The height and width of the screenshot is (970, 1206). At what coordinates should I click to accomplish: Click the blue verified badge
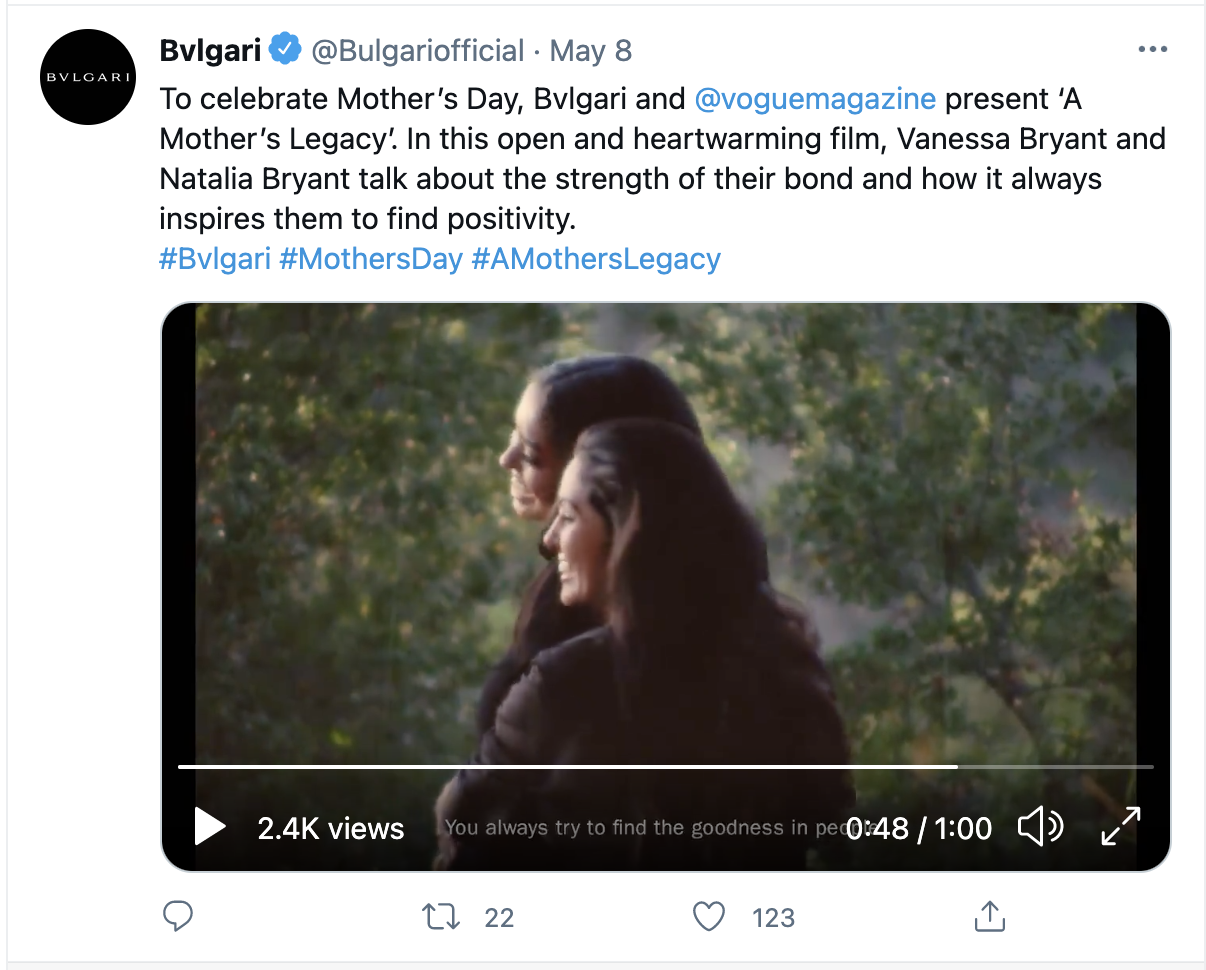coord(287,50)
